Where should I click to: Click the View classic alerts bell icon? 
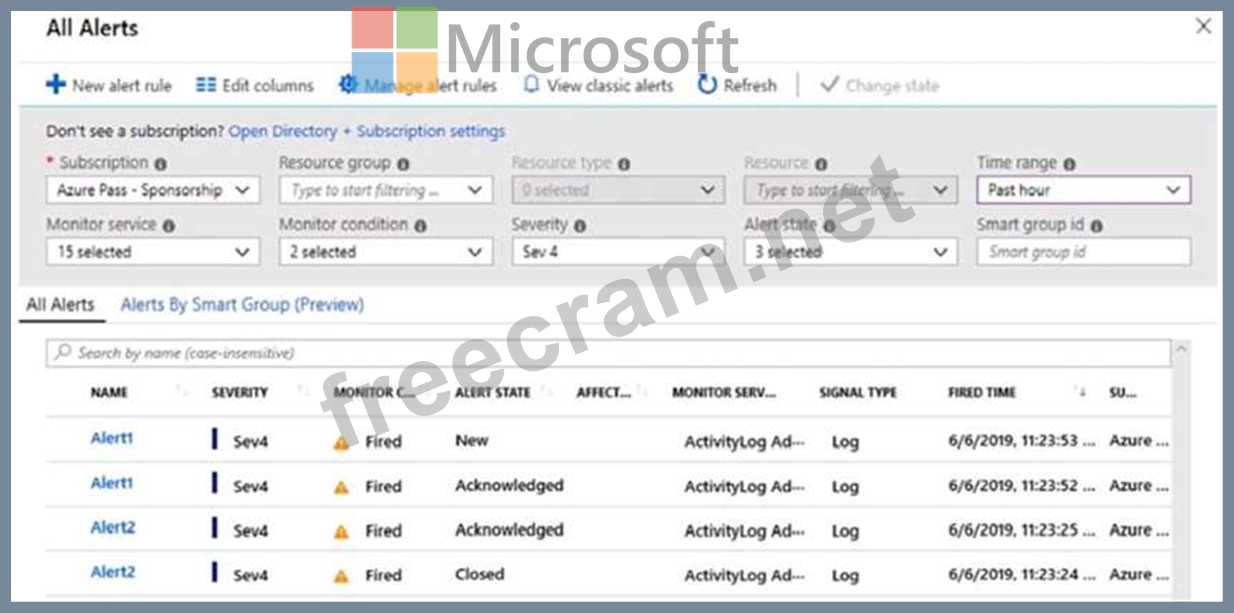pyautogui.click(x=532, y=85)
